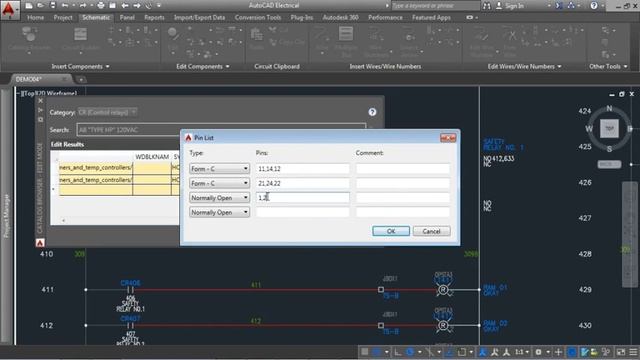Toggle the object snap square icon

pos(462,351)
